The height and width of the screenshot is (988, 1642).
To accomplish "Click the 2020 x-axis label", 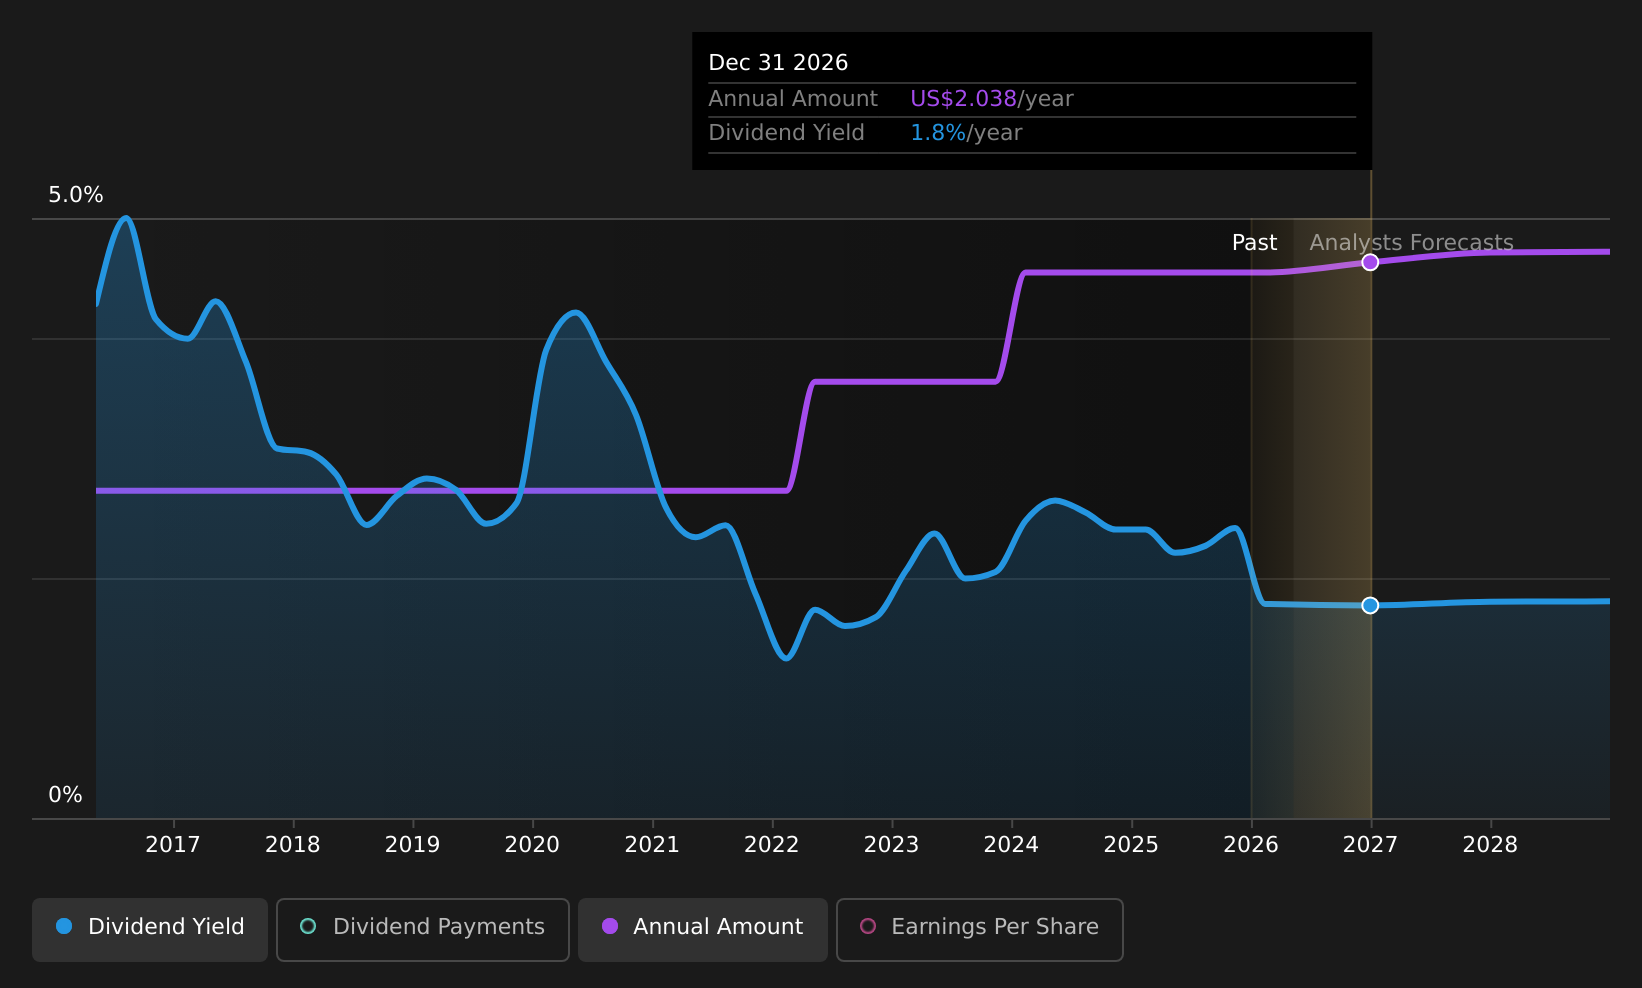I will 532,845.
